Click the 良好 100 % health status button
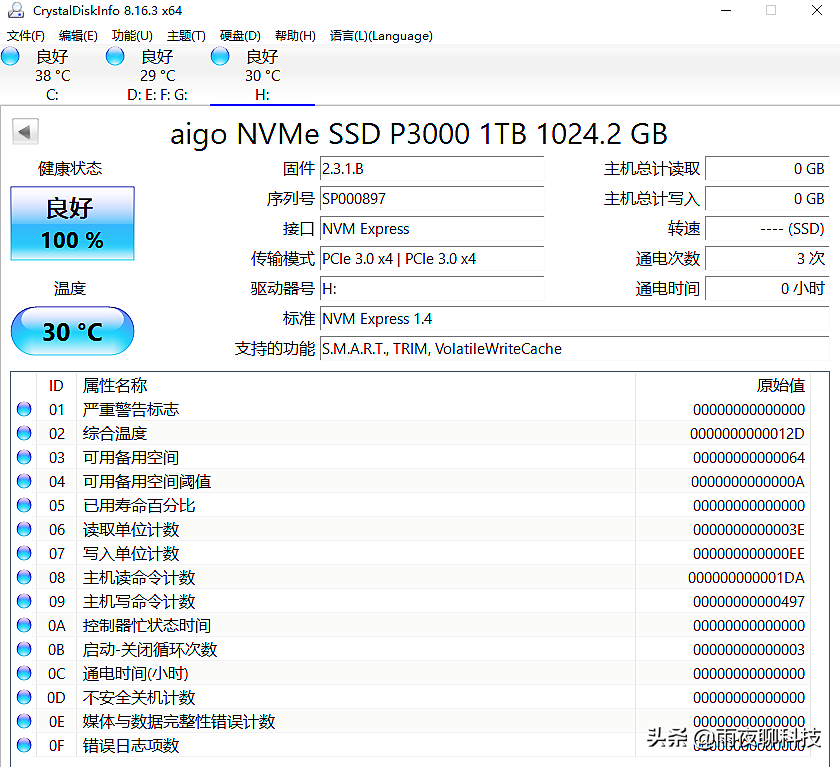Screen dimensions: 840x767 72,223
